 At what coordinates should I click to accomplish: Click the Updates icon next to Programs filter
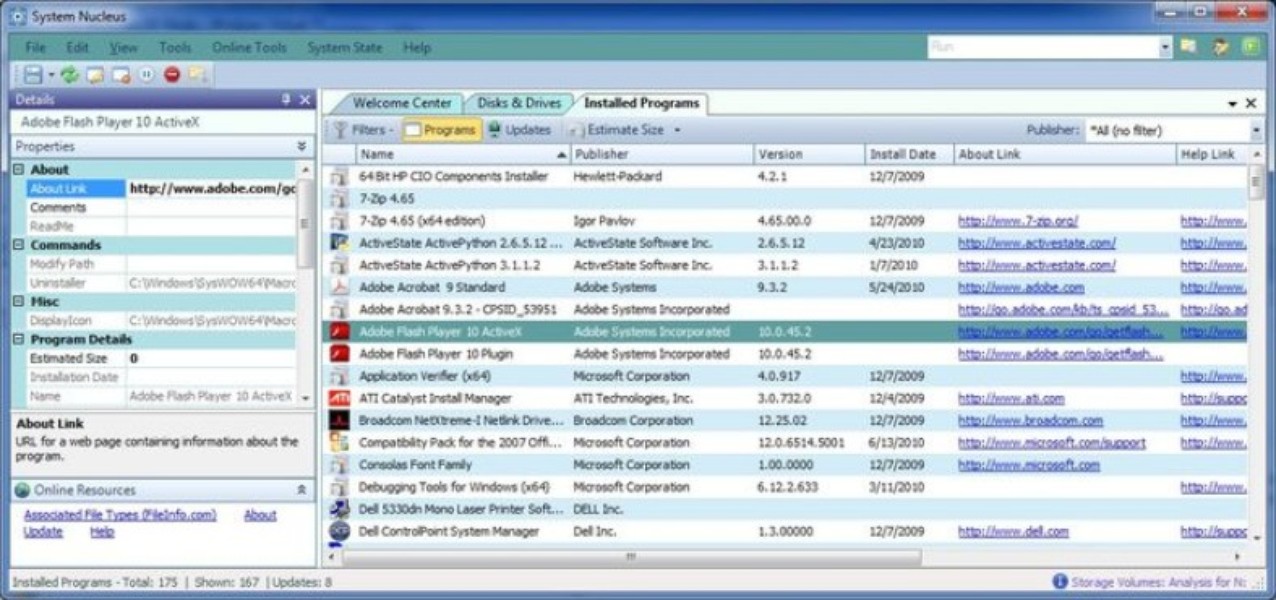coord(492,128)
